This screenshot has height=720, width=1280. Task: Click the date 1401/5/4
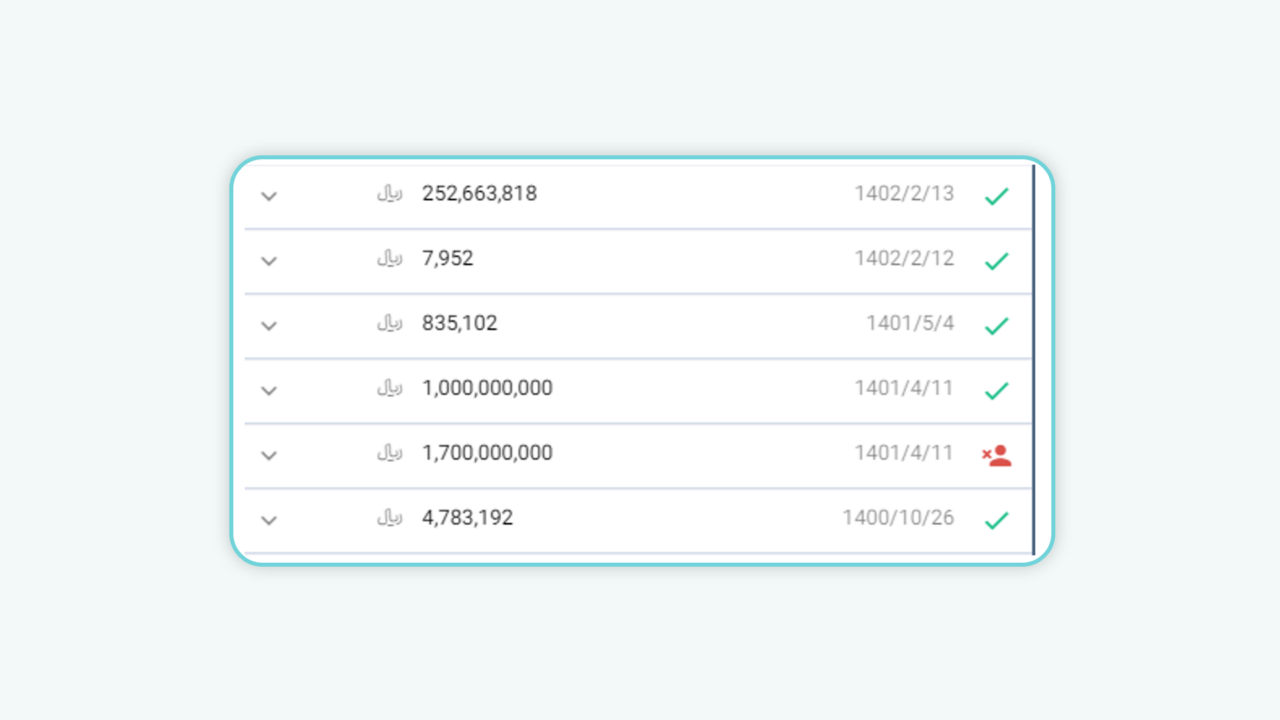click(910, 324)
